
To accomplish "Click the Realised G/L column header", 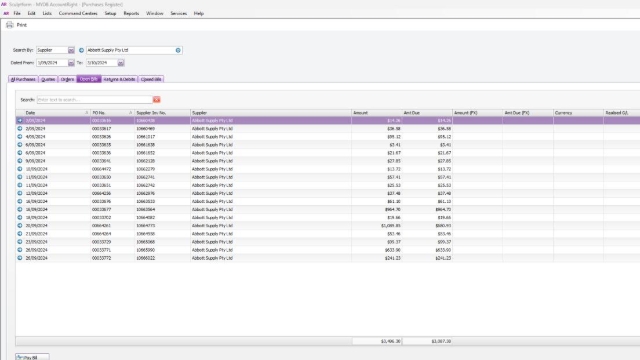I will coord(622,113).
